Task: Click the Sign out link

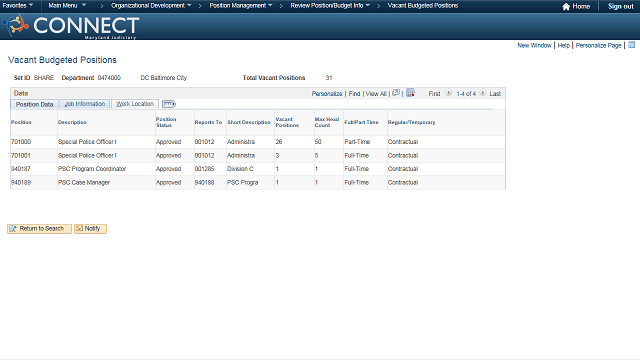Action: click(621, 6)
